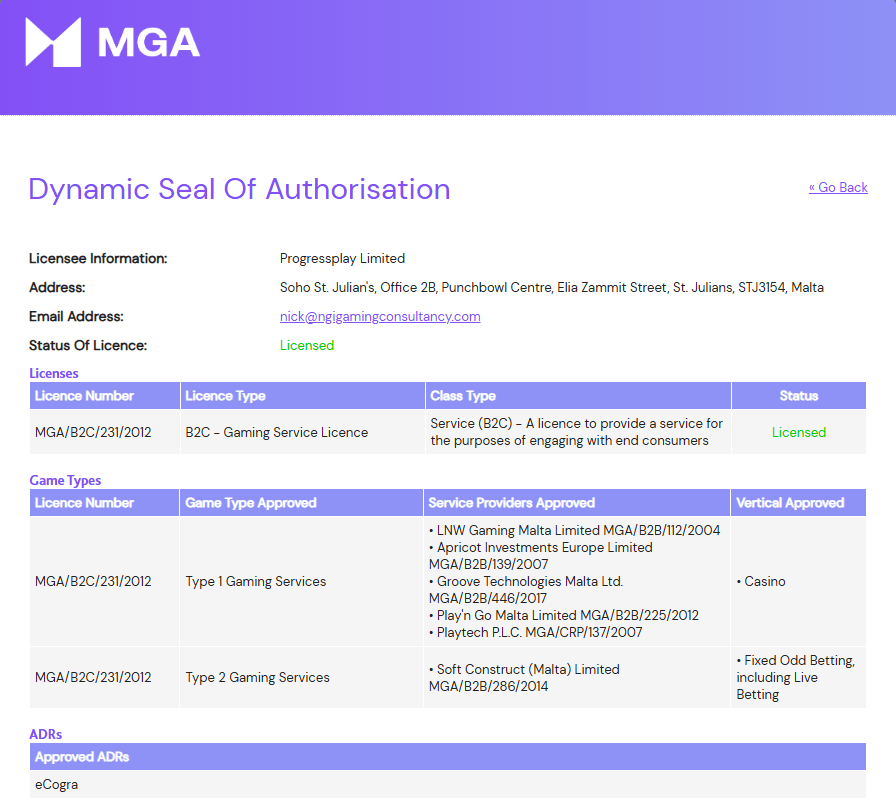Click the Licensee Information label
The width and height of the screenshot is (896, 803).
coord(98,258)
